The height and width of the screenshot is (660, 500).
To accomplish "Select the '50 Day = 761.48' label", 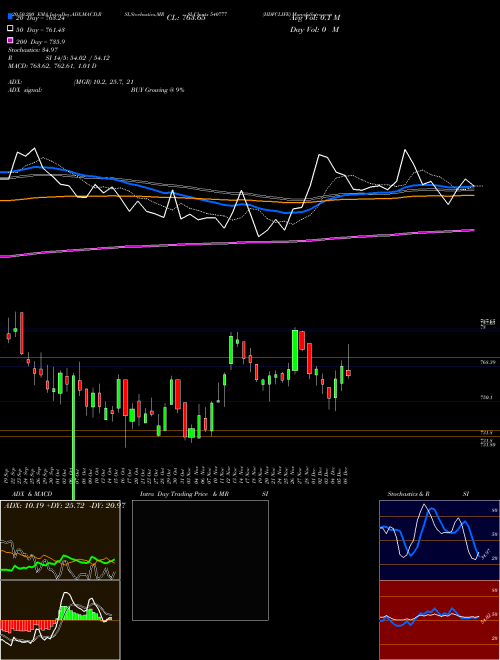I will [40, 30].
